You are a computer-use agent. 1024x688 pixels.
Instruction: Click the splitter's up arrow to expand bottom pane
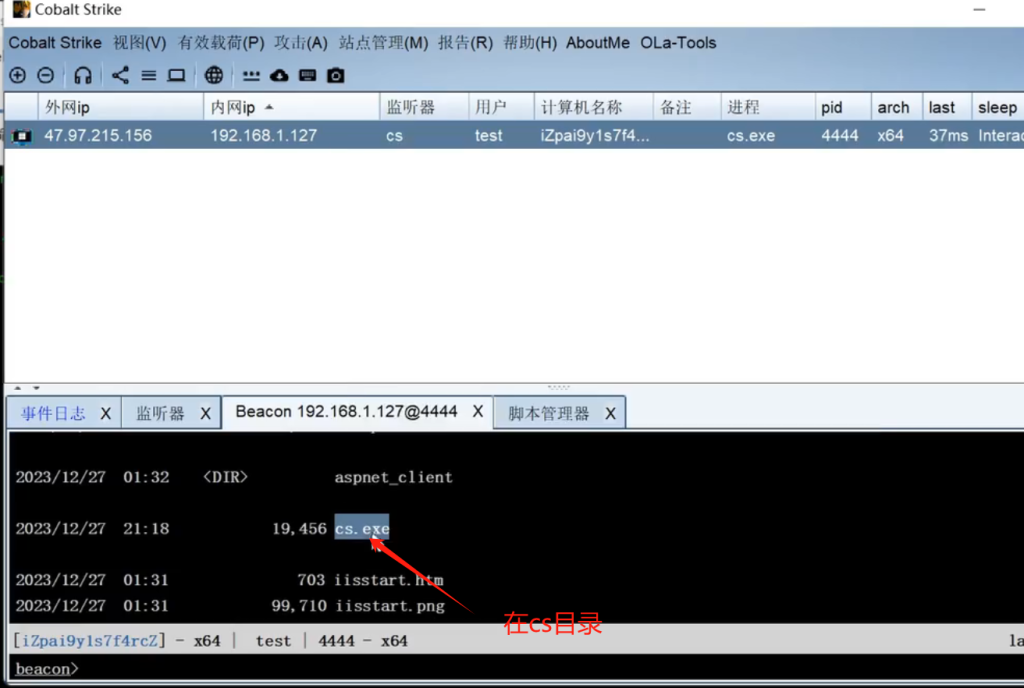tap(18, 388)
